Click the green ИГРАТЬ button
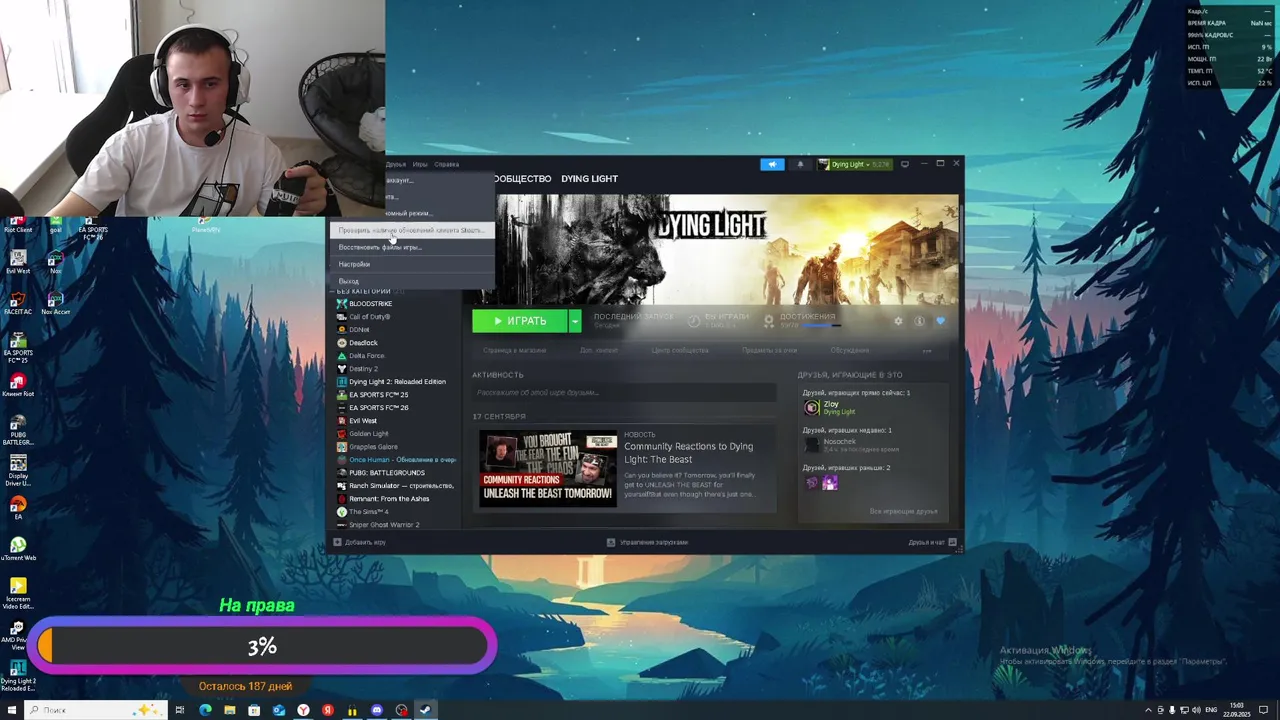Image resolution: width=1280 pixels, height=720 pixels. coord(520,321)
